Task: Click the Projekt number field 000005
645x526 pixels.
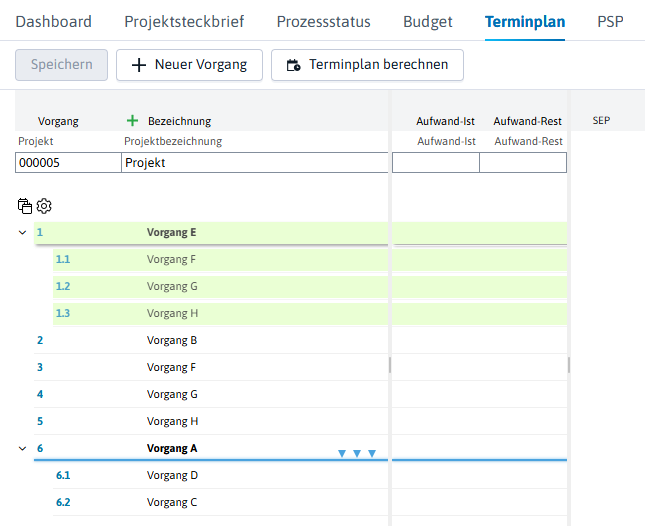Action: 68,162
